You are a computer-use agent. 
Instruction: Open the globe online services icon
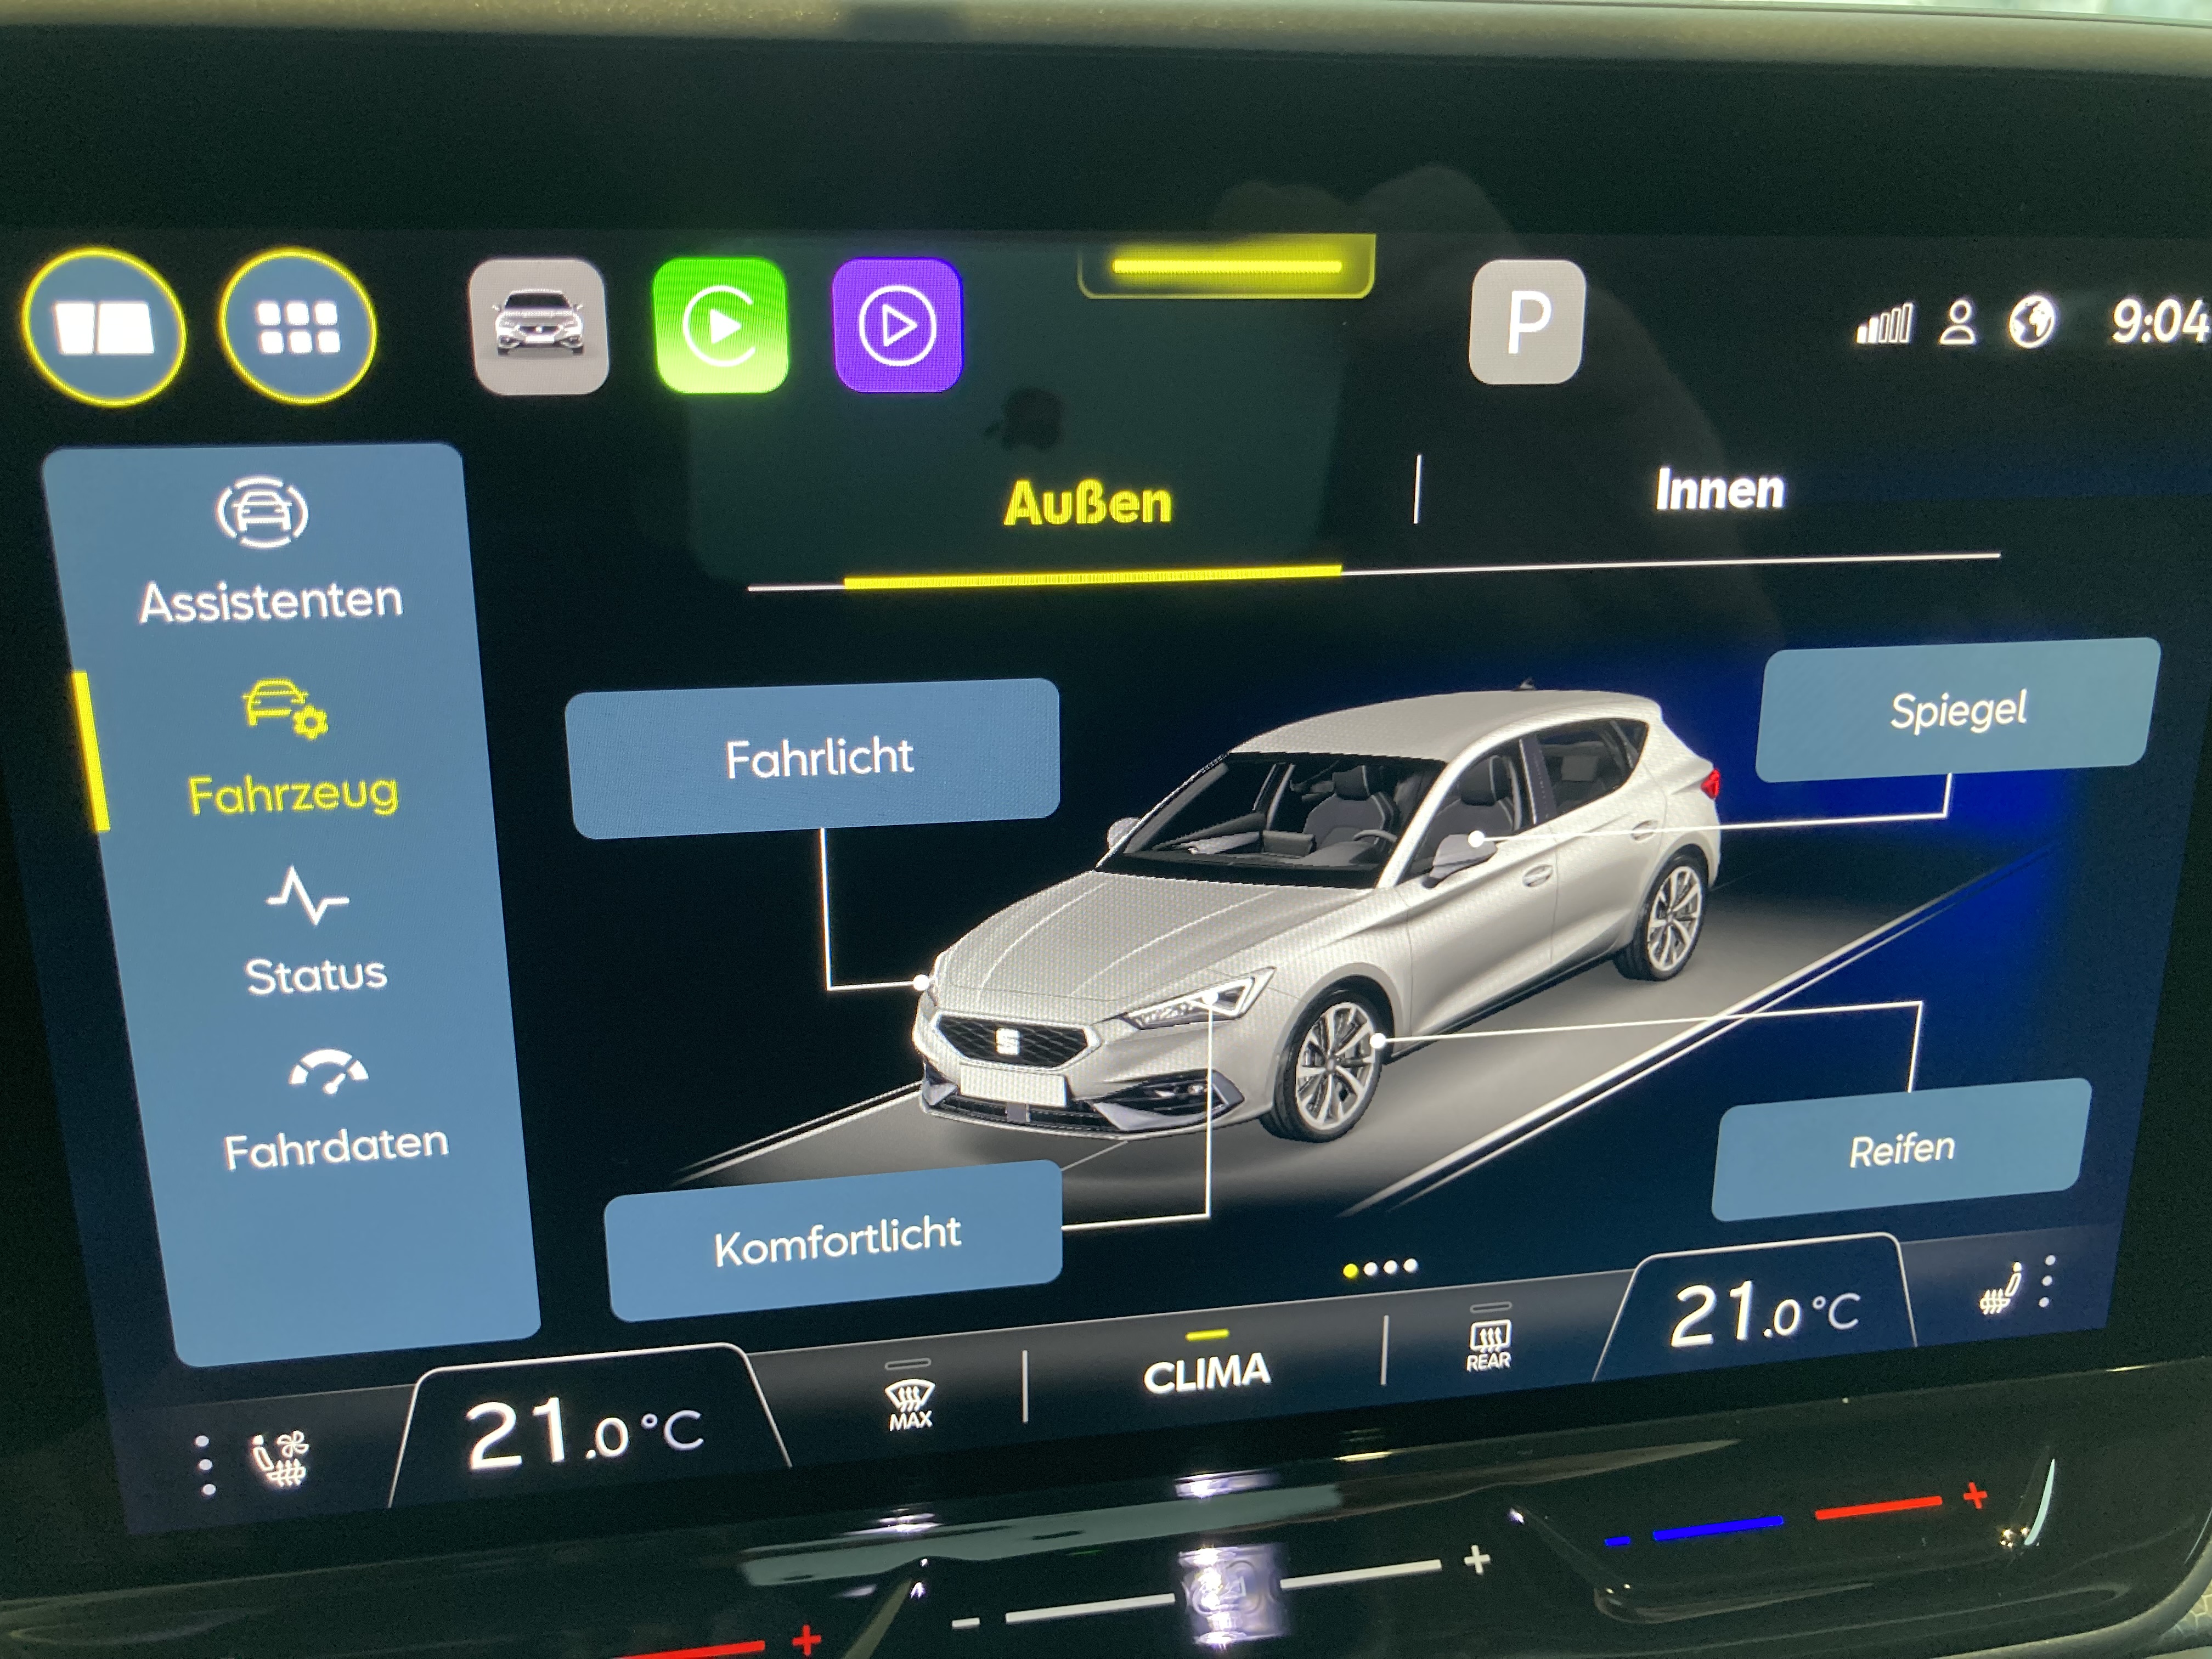(2031, 322)
